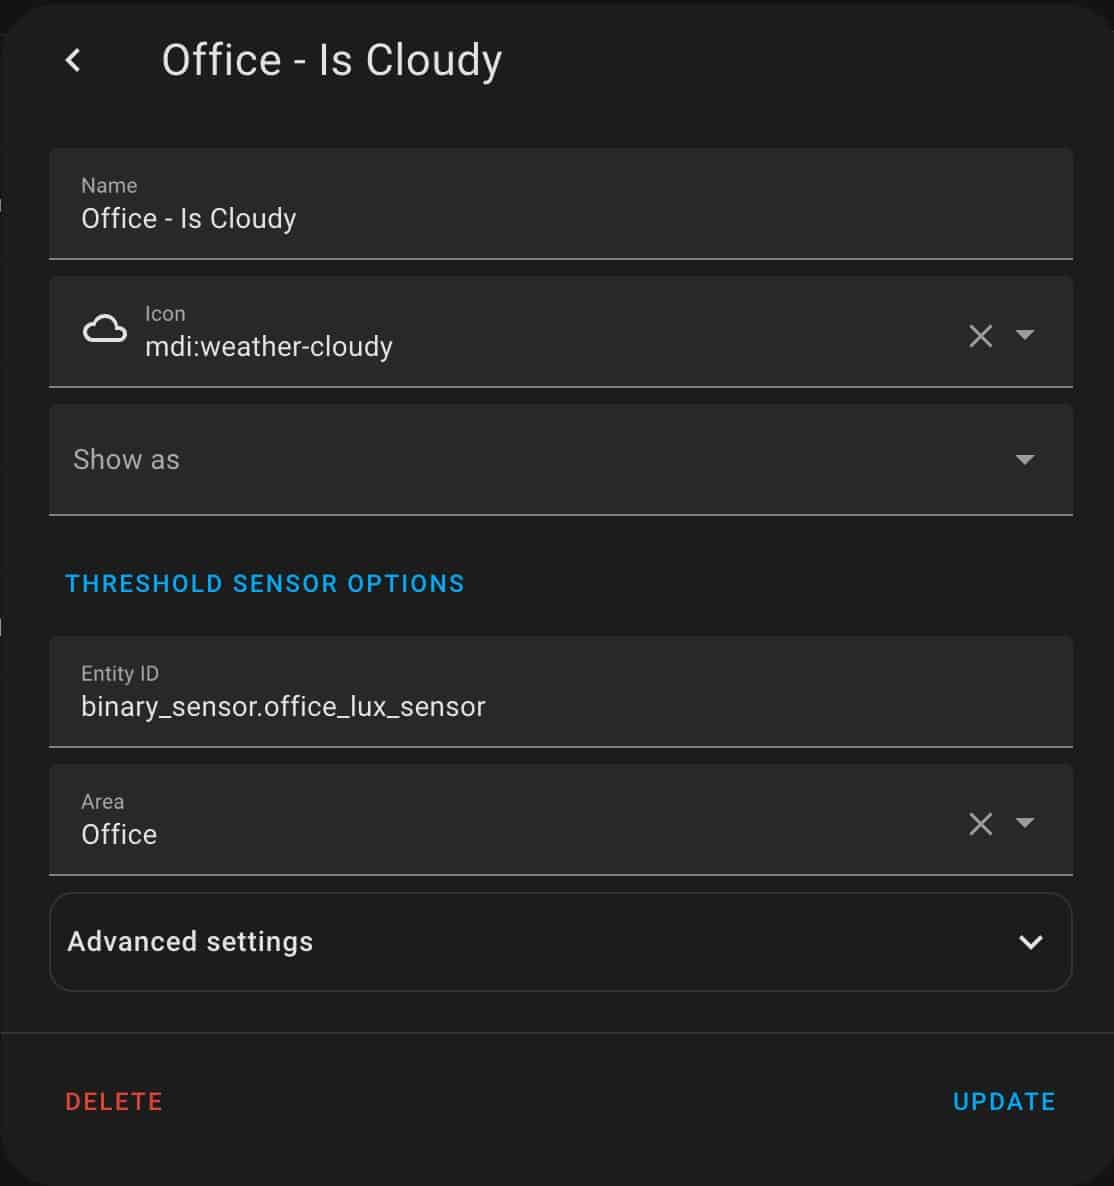This screenshot has height=1186, width=1114.
Task: Edit the Entity ID field
Action: point(560,691)
